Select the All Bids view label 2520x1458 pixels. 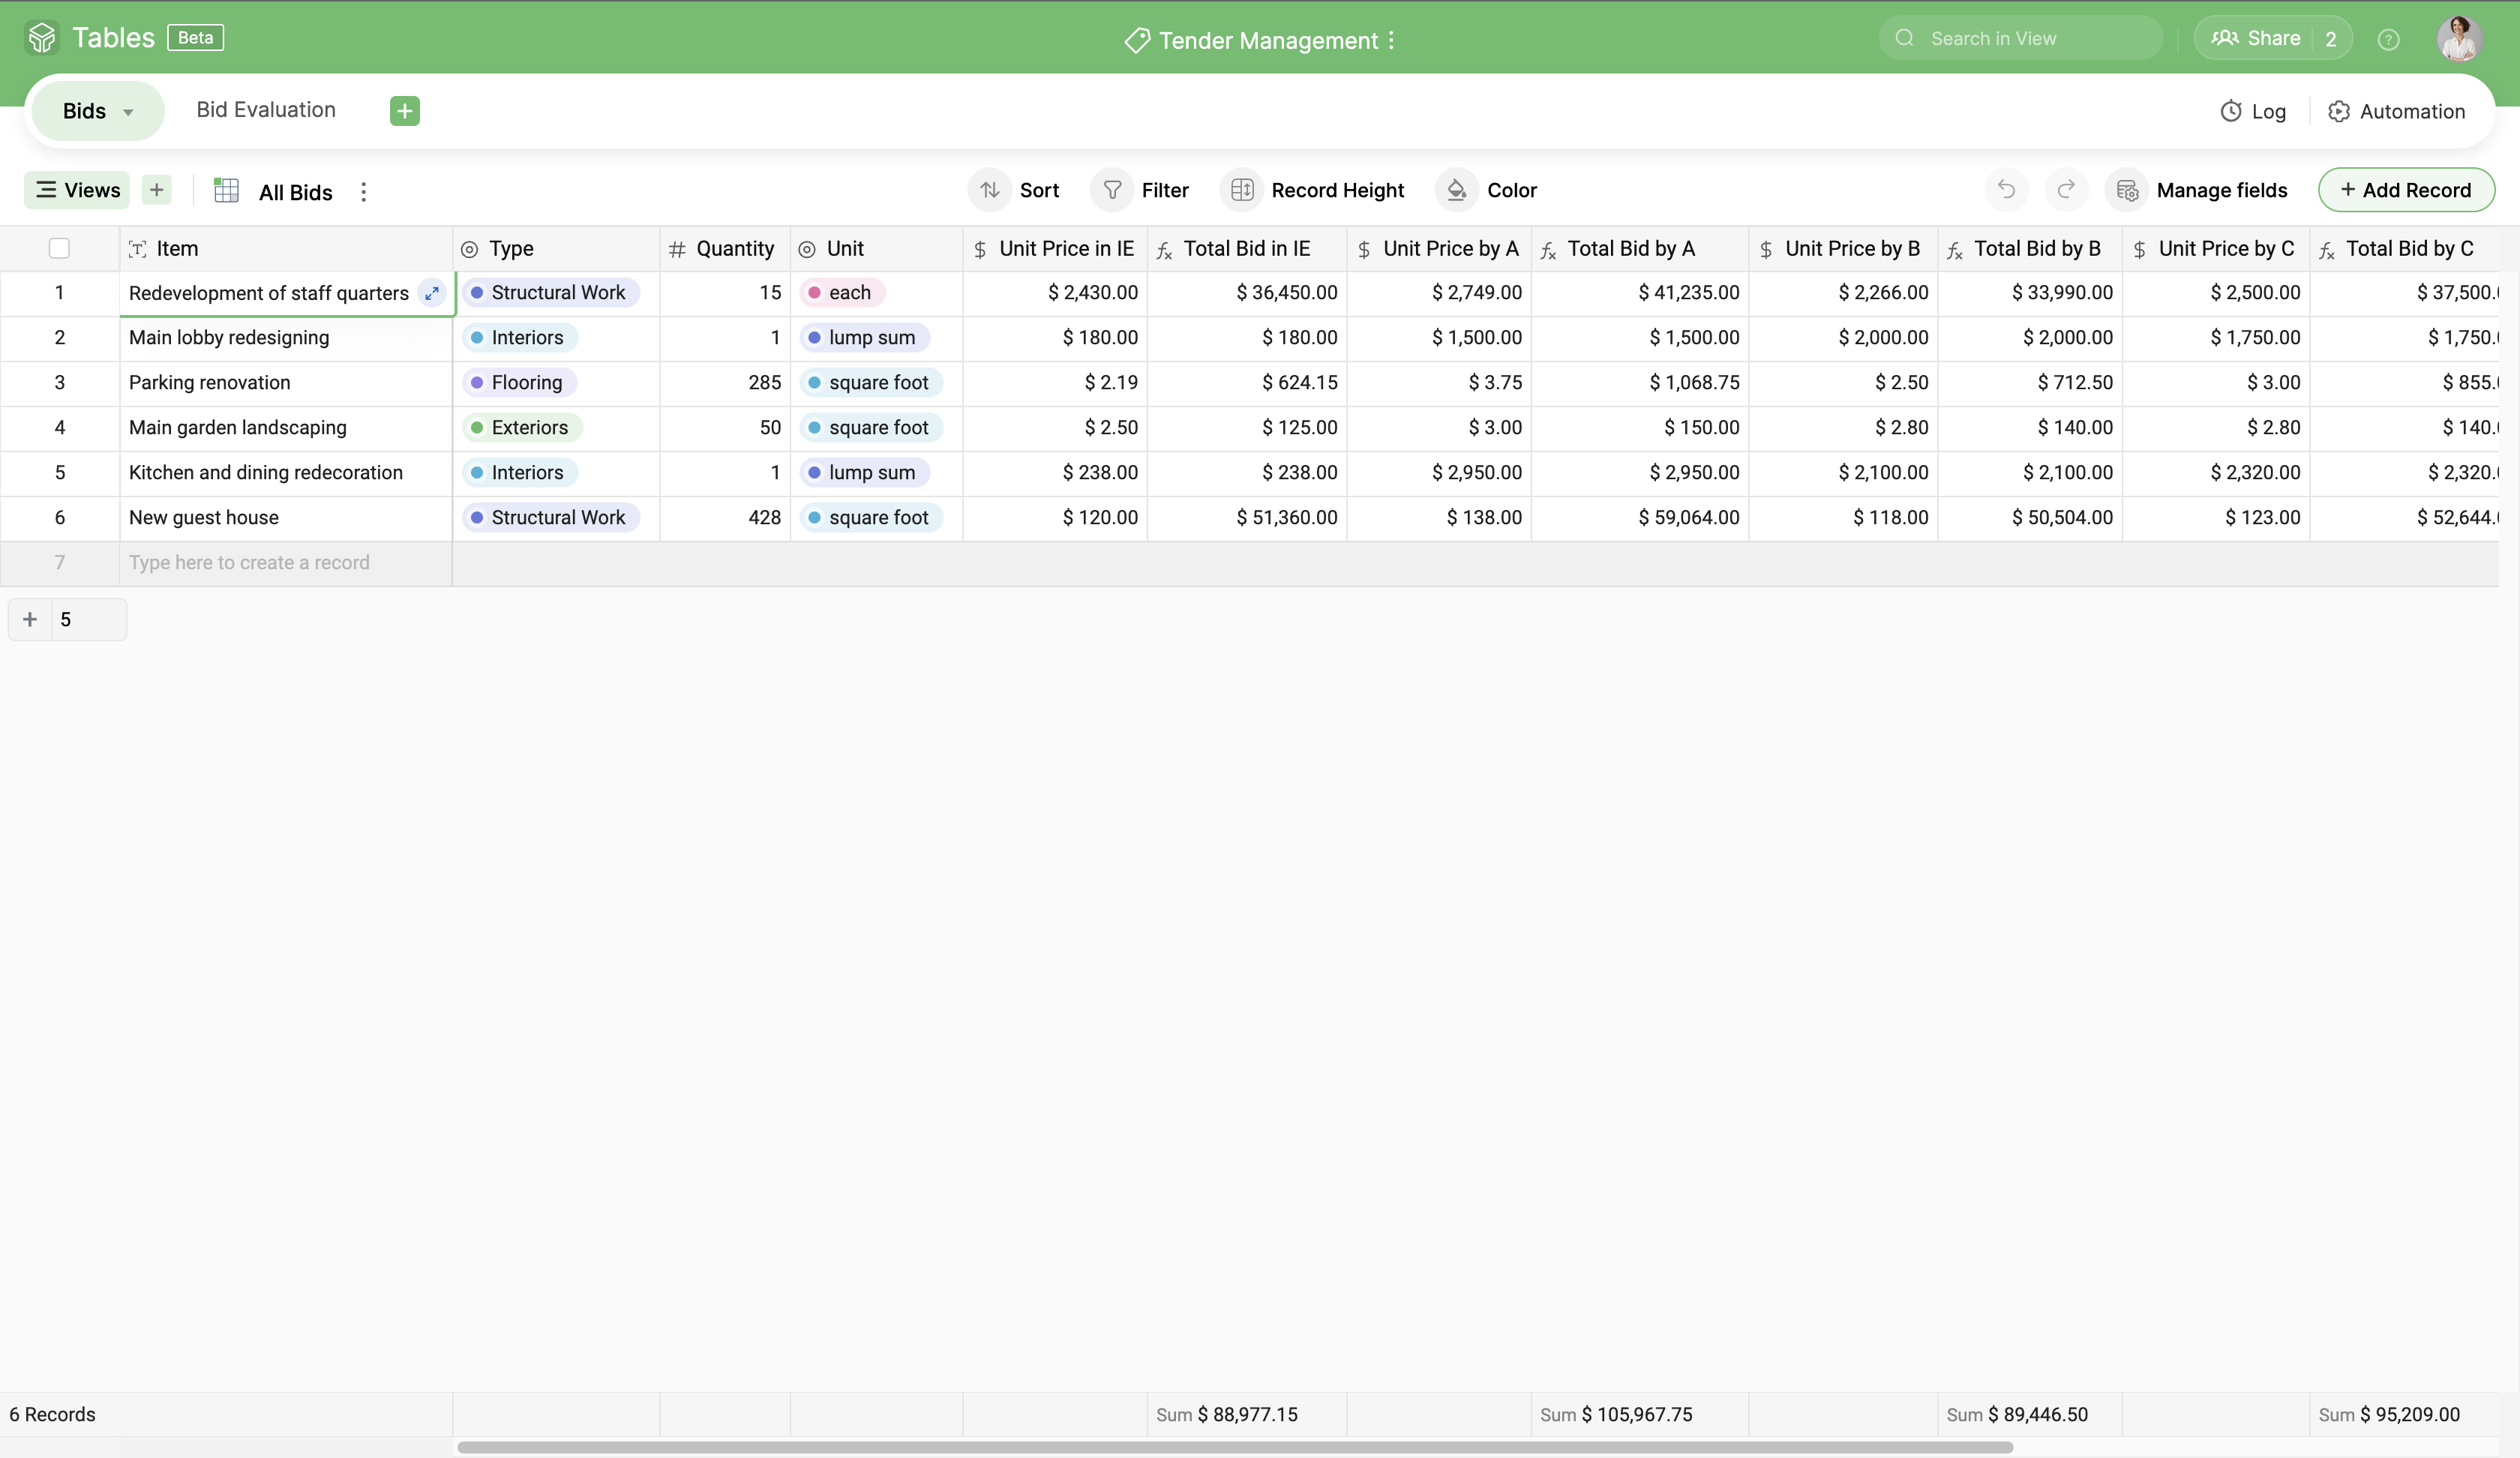click(295, 192)
